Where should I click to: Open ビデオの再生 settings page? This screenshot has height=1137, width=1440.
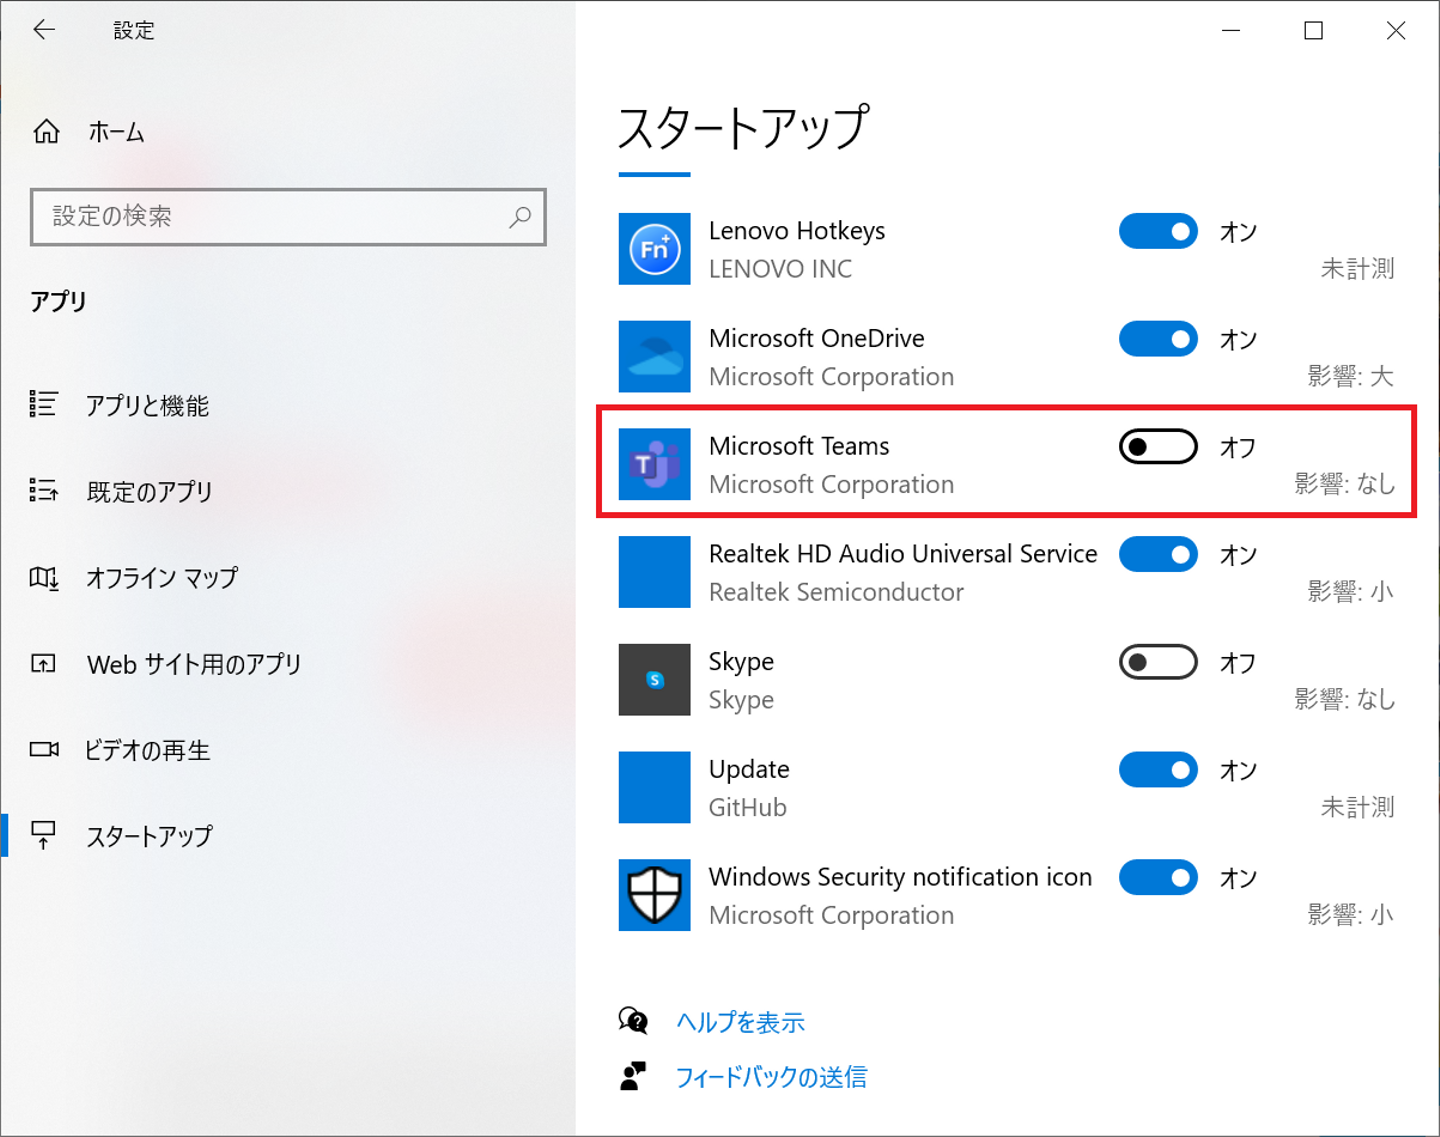(x=147, y=750)
